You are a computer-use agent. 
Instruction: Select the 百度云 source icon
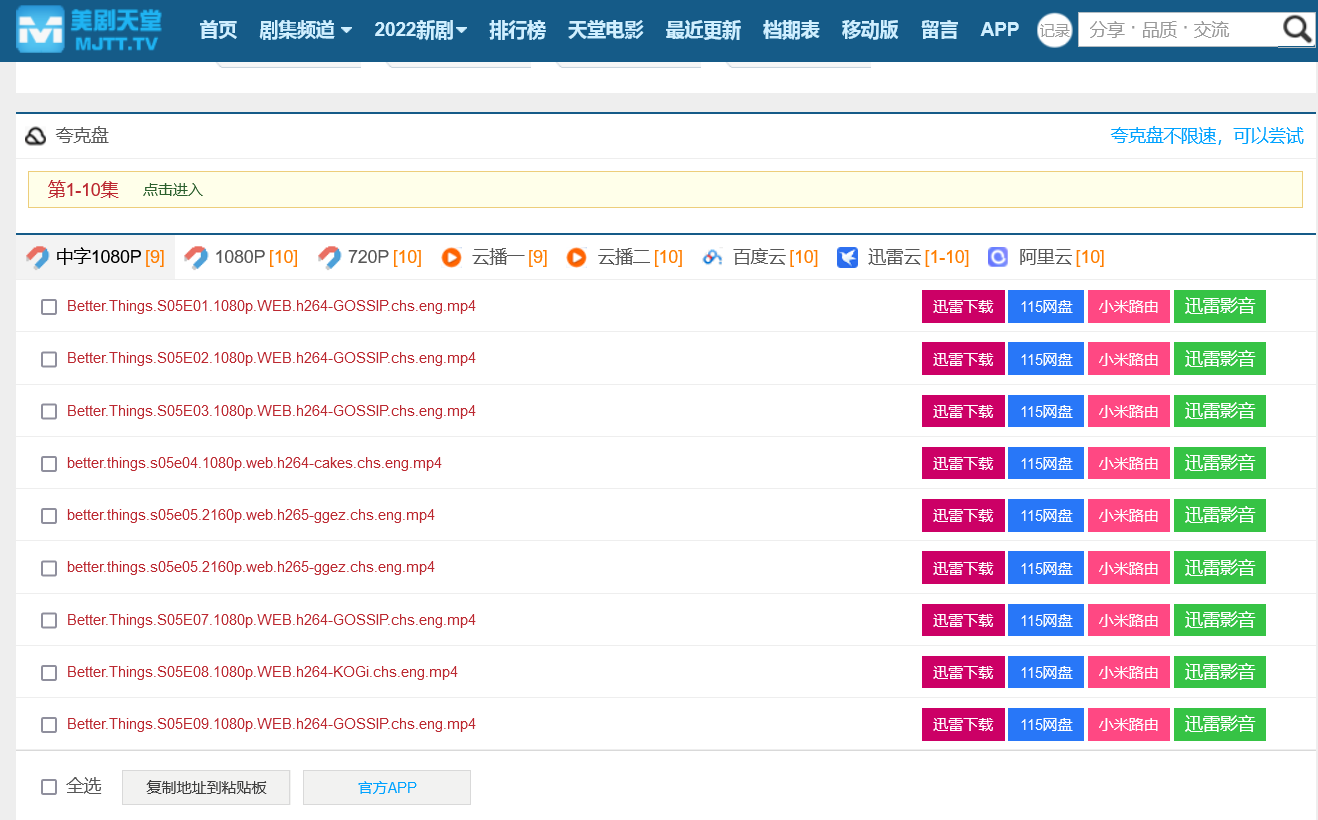712,257
